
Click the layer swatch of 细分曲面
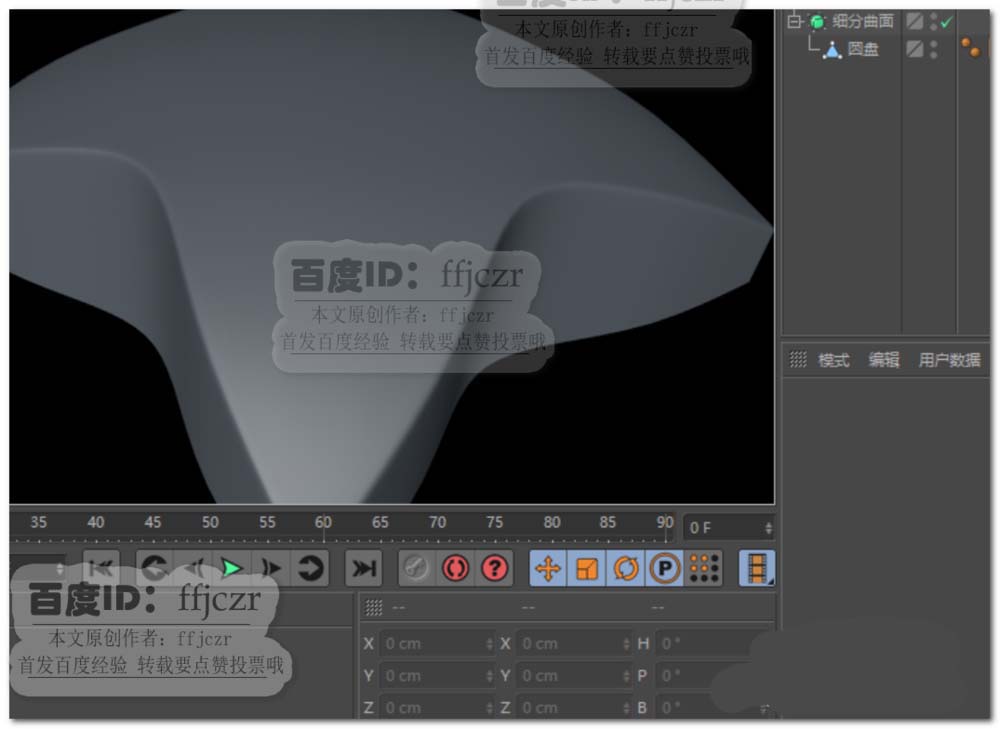tap(915, 22)
